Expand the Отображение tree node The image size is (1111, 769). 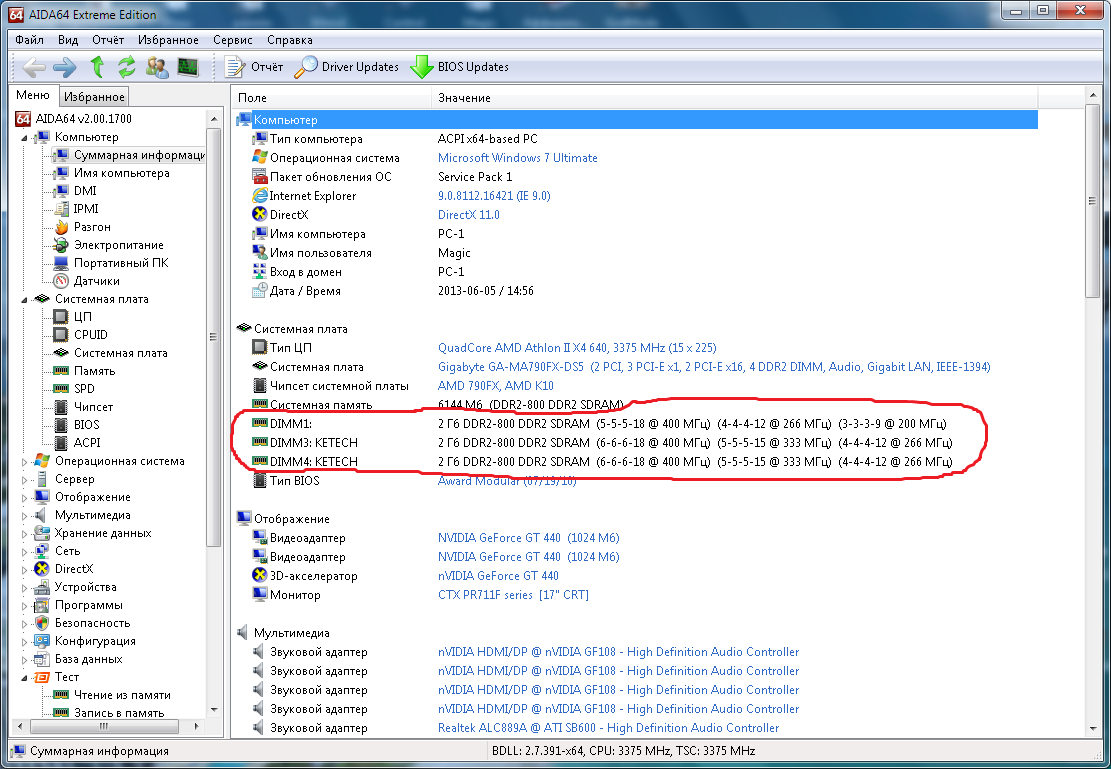pos(24,498)
